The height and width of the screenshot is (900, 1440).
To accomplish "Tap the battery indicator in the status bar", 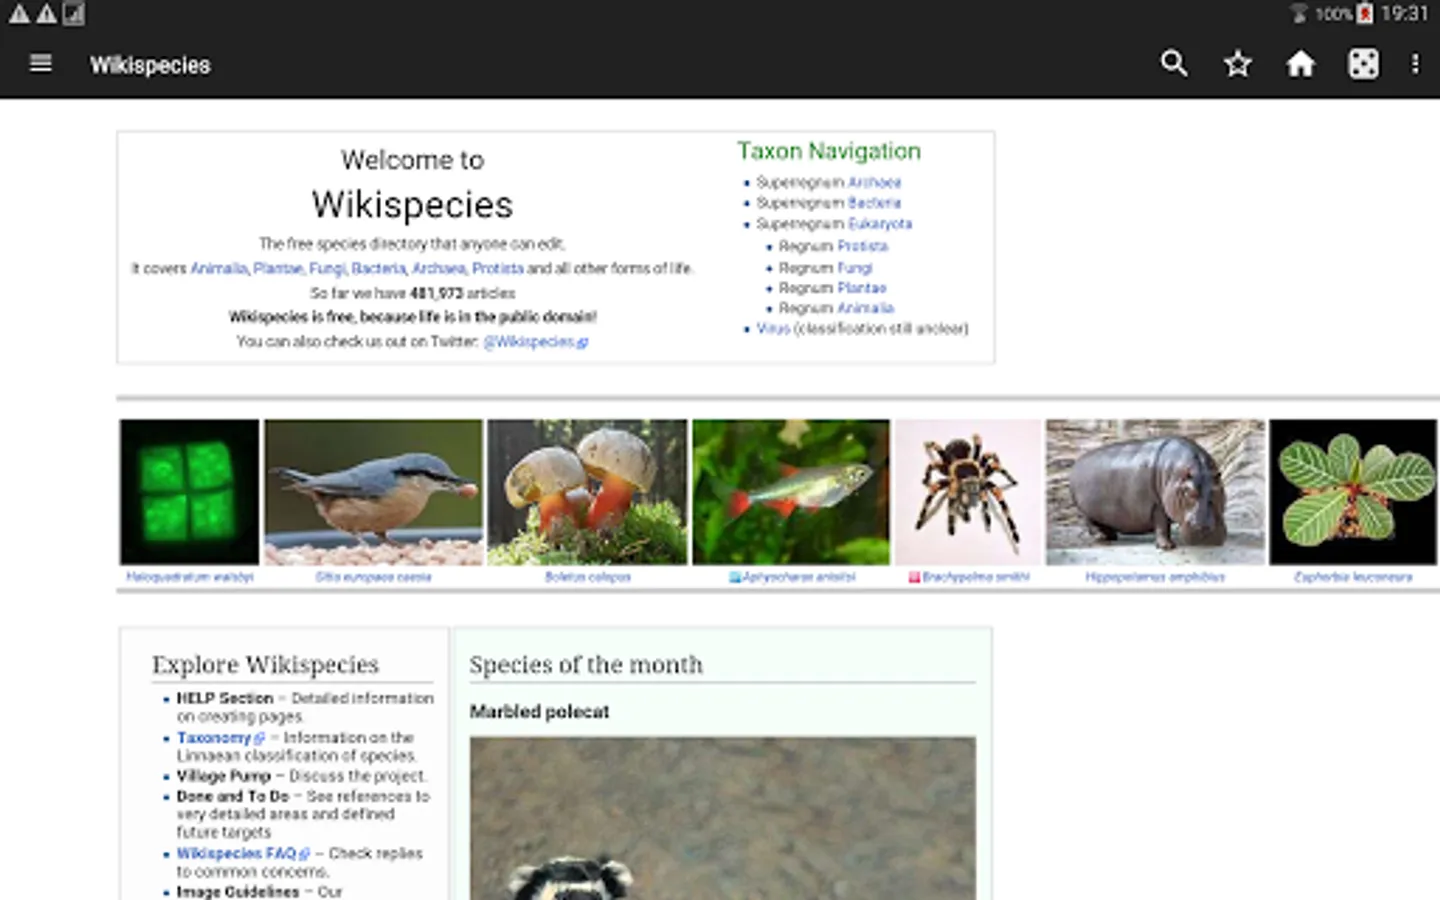I will [1365, 14].
